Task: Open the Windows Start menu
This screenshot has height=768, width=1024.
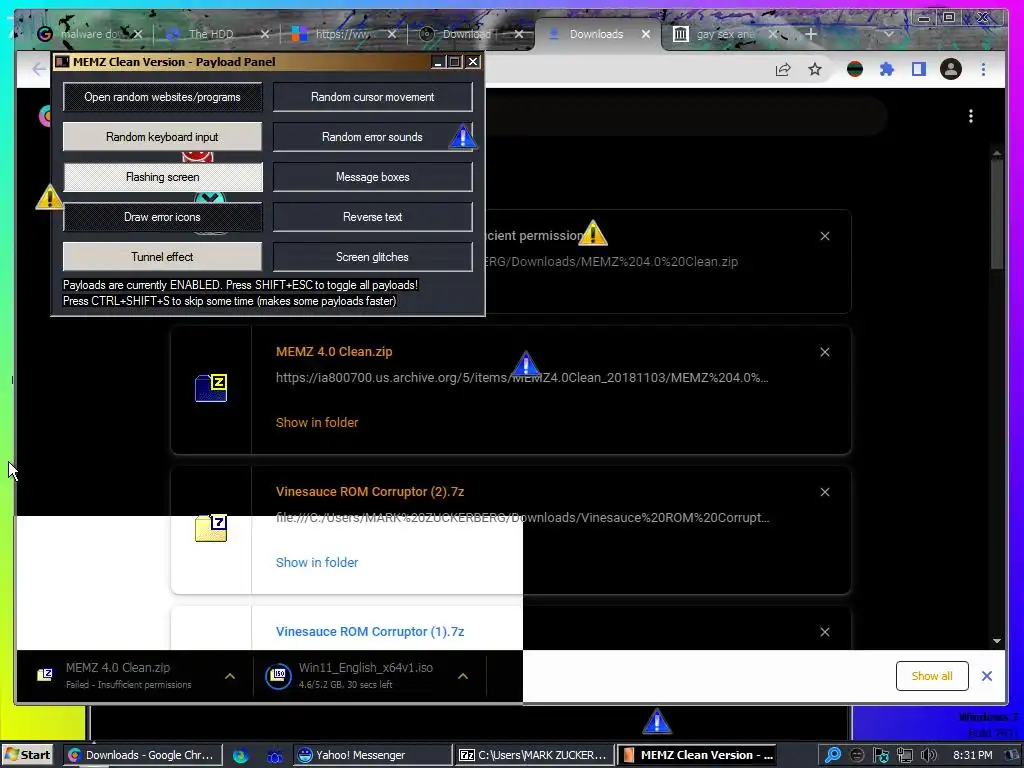Action: (x=27, y=754)
